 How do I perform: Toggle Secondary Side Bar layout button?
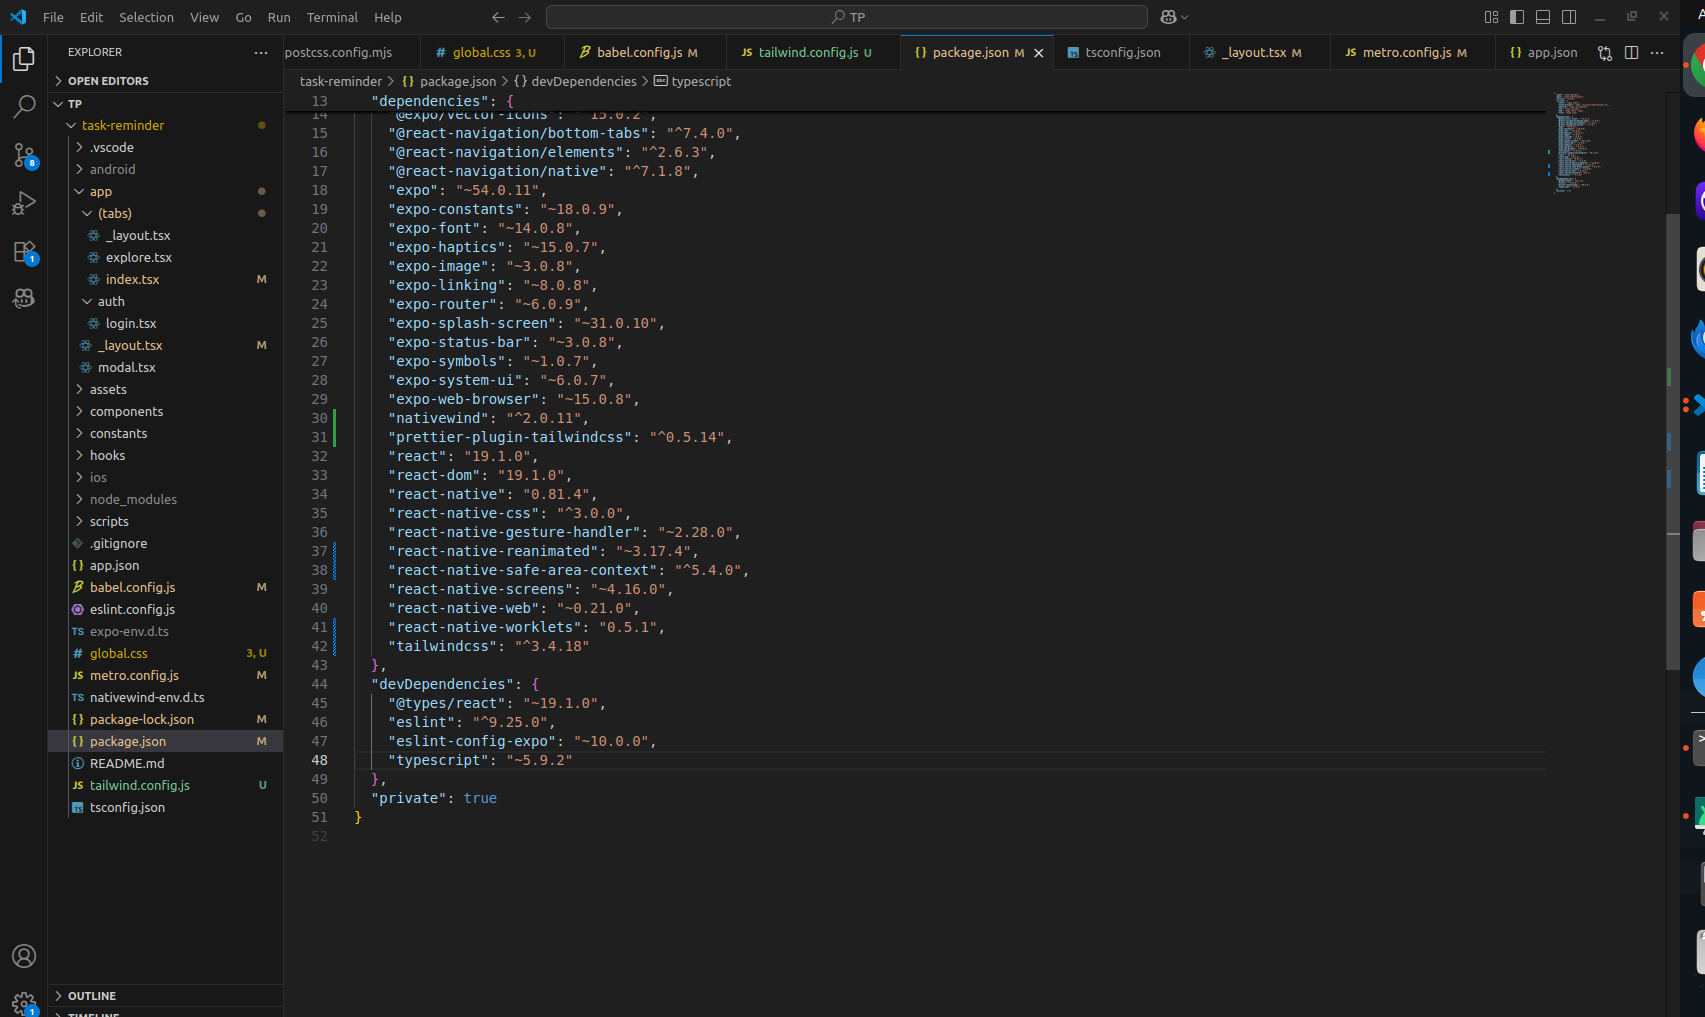[1569, 17]
